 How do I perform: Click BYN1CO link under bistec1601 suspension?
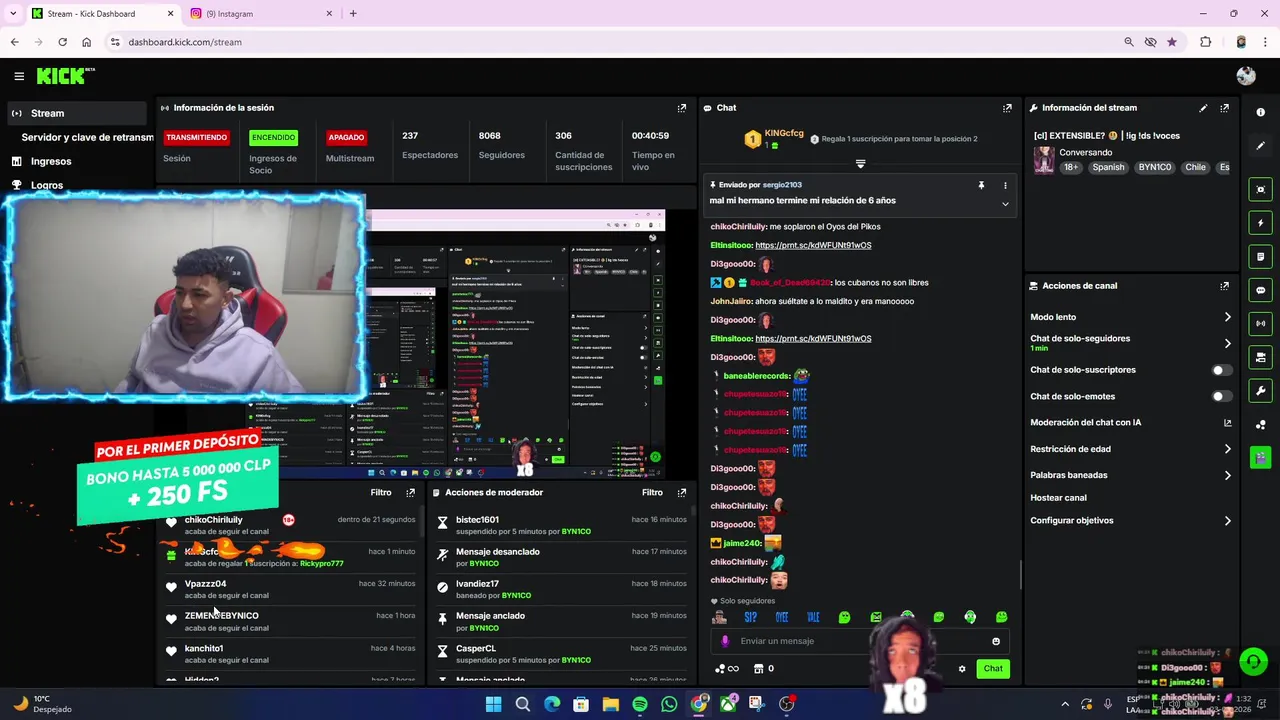pos(576,532)
